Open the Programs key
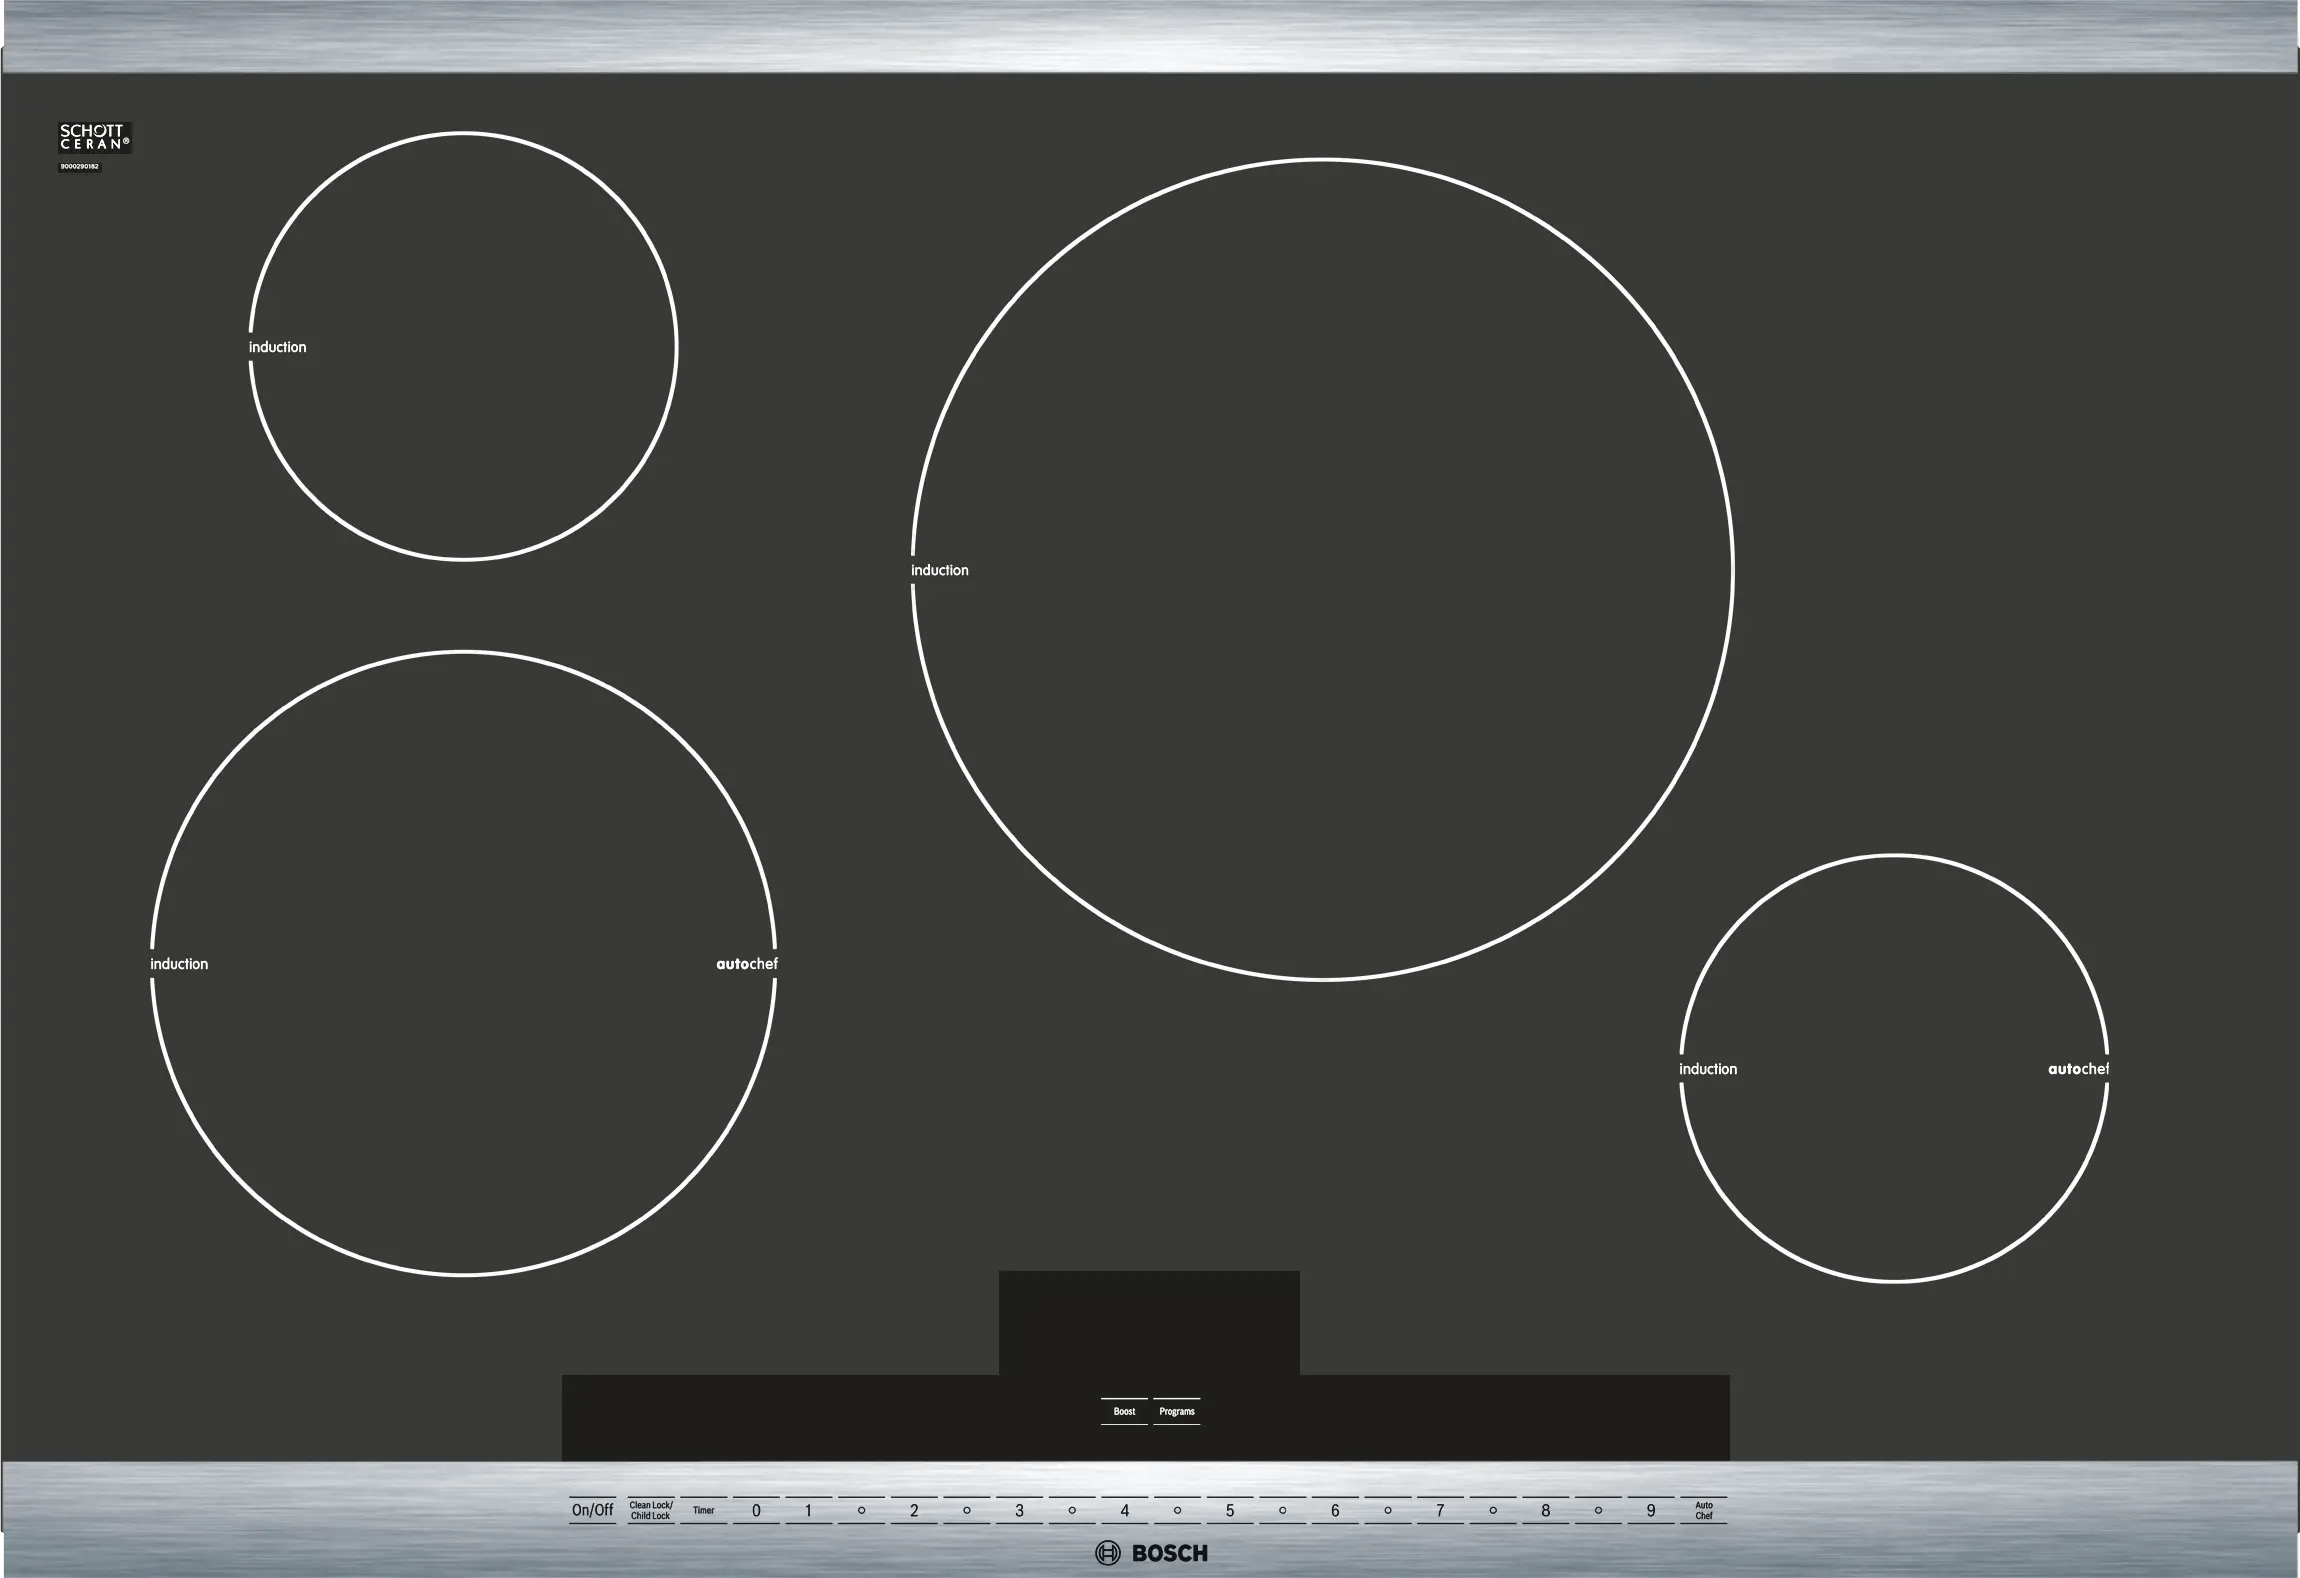2300x1578 pixels. click(1177, 1411)
